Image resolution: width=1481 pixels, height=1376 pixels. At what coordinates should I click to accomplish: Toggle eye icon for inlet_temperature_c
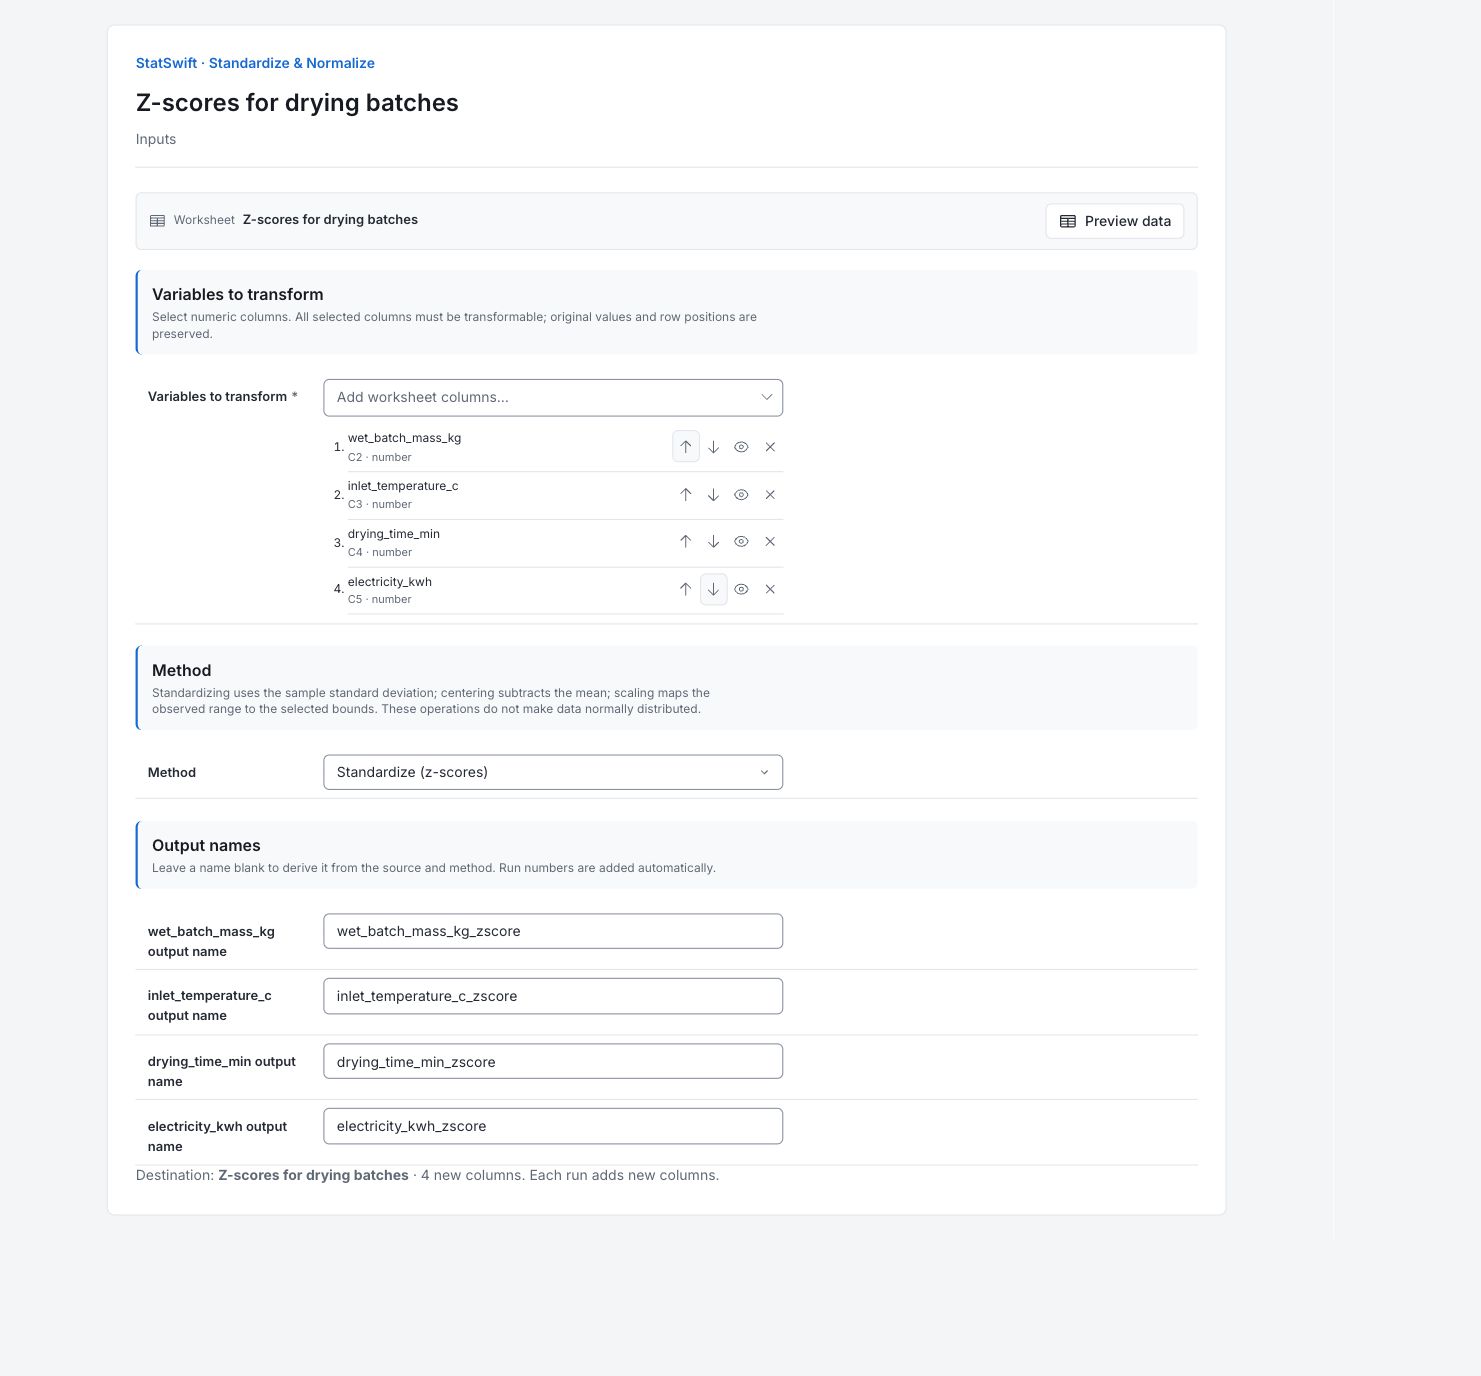pyautogui.click(x=742, y=495)
